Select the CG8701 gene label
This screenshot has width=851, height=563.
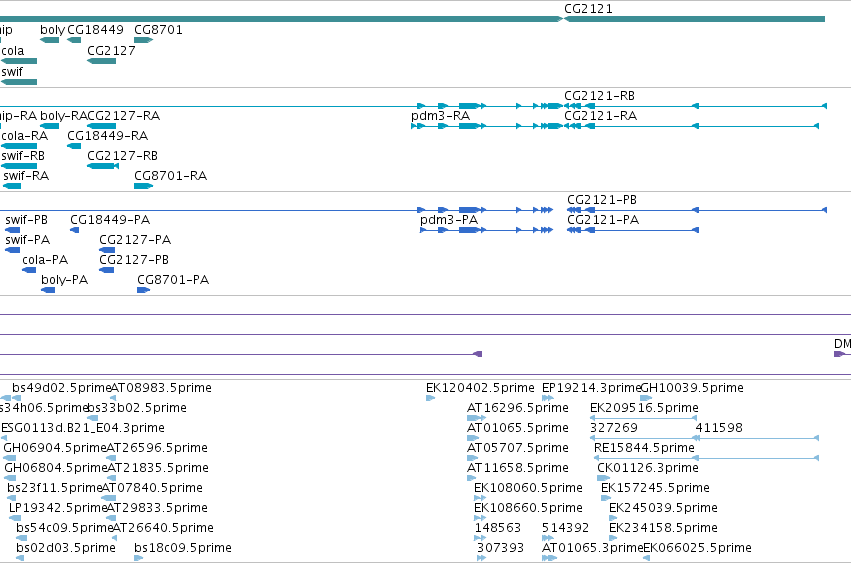coord(158,30)
